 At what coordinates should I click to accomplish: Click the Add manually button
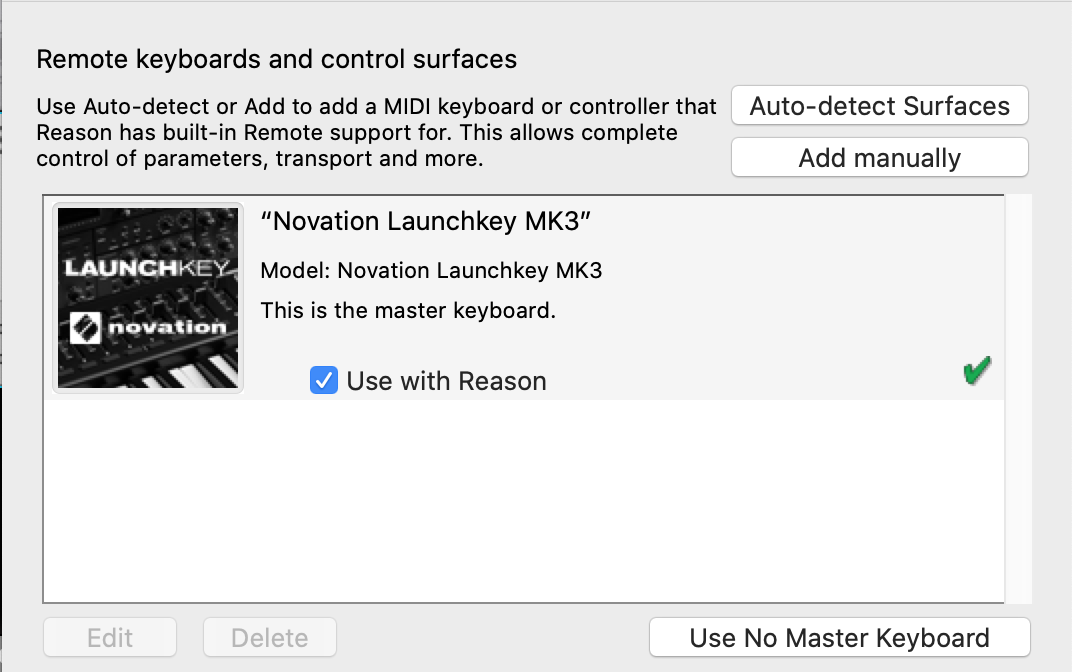tap(879, 157)
